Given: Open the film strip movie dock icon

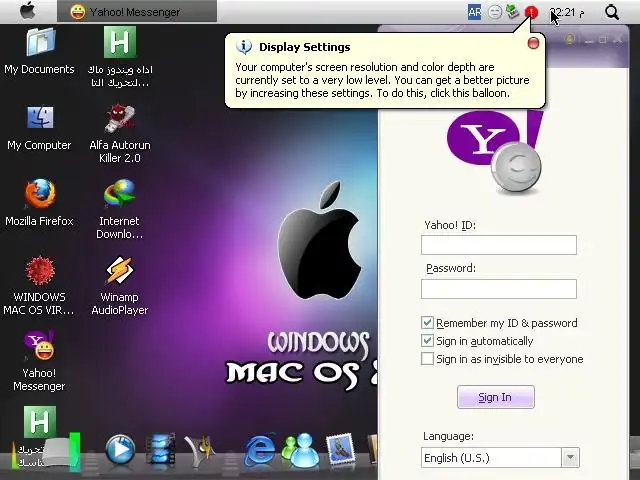Looking at the screenshot, I should pos(161,449).
